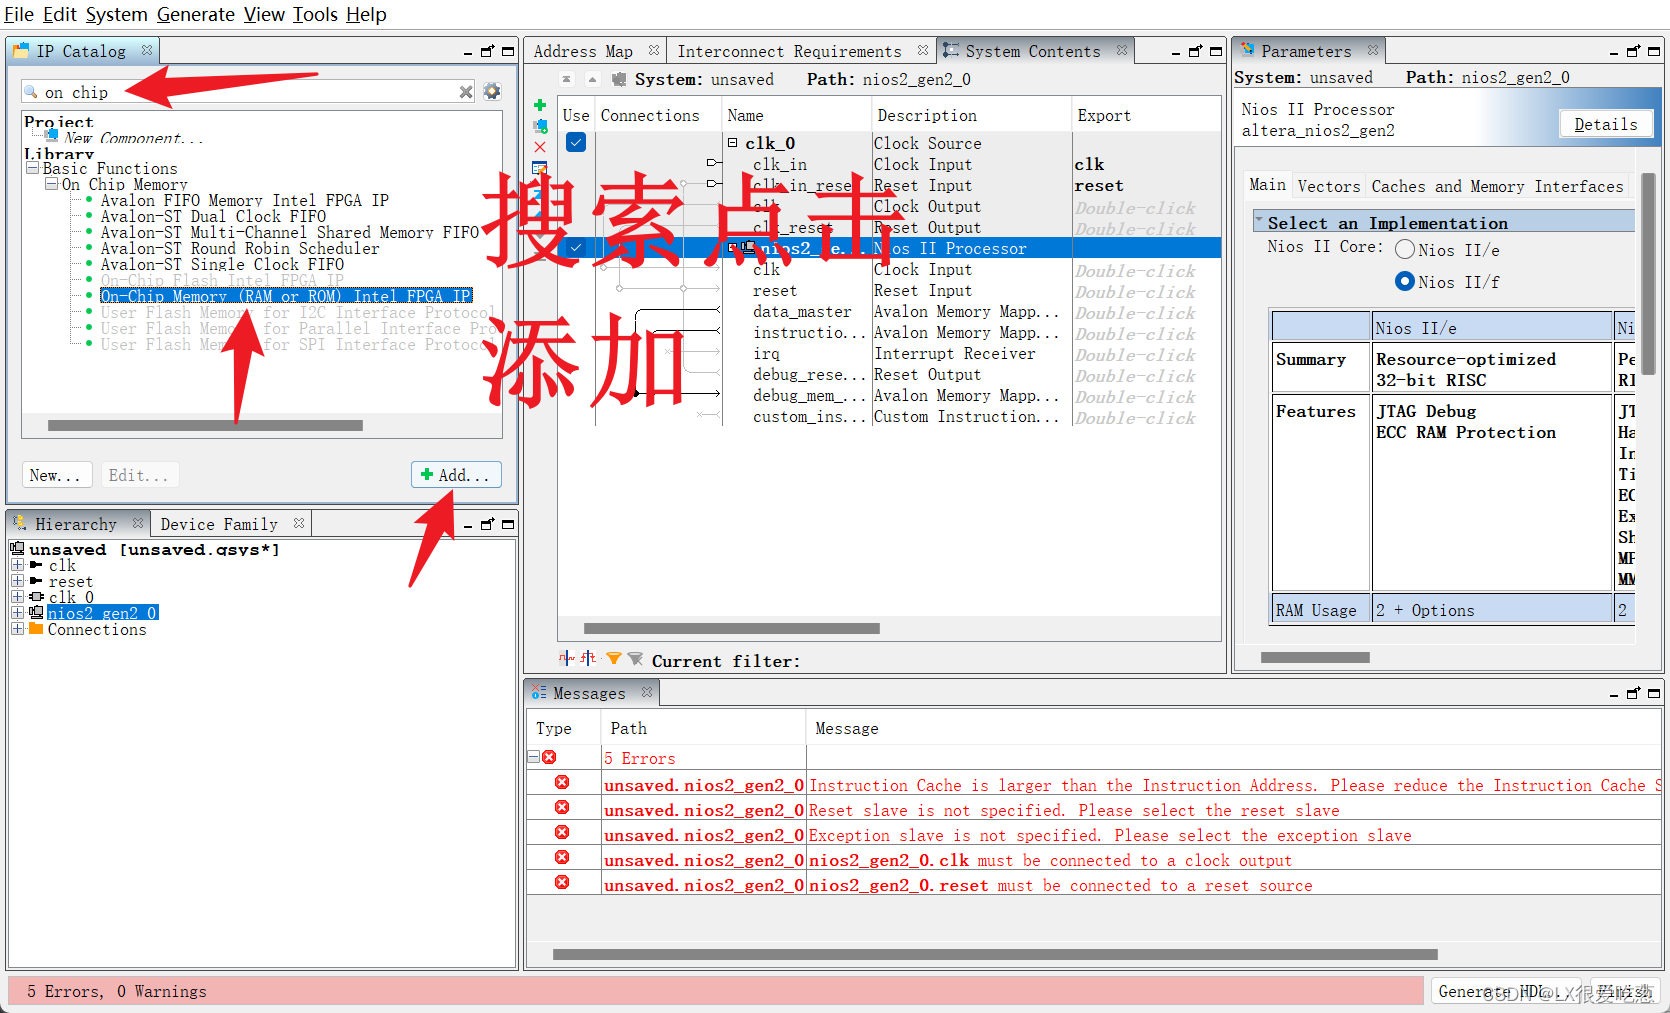Select Avalon FIFO Memory Intel FPGA IP
Viewport: 1670px width, 1013px height.
point(245,200)
